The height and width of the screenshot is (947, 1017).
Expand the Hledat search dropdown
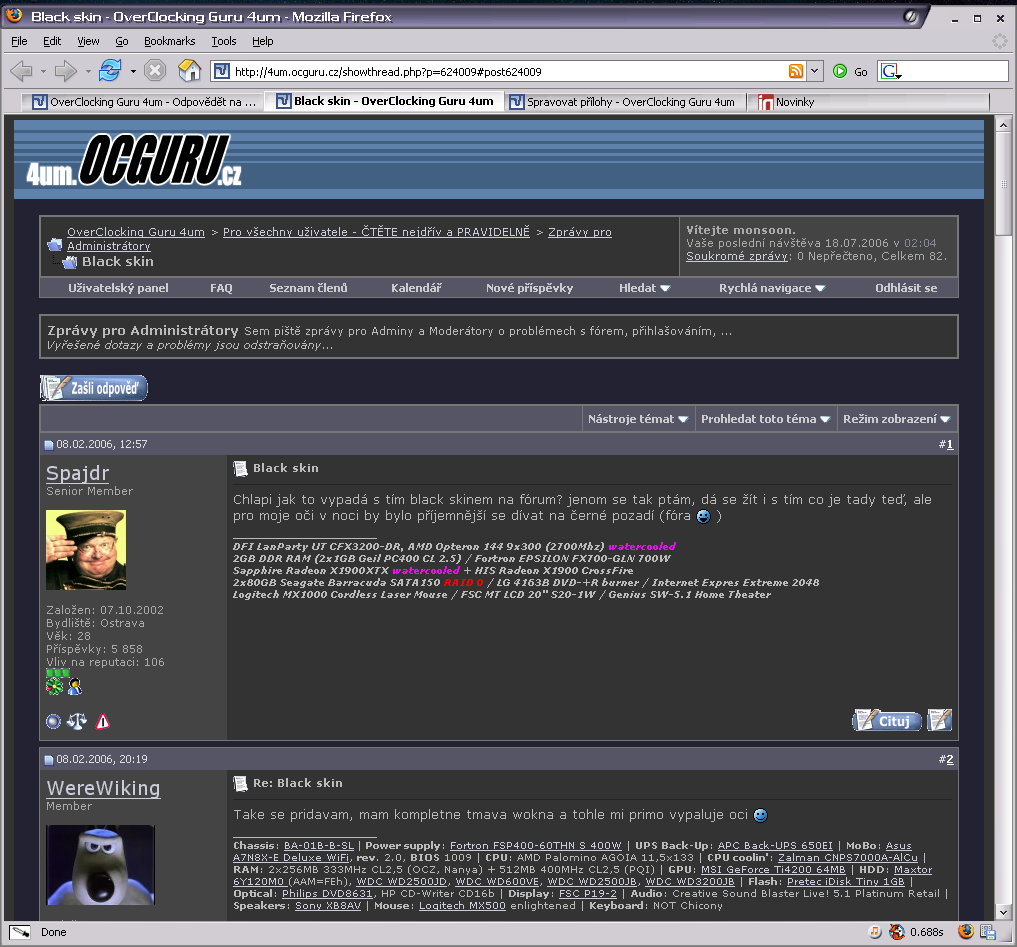click(x=644, y=288)
